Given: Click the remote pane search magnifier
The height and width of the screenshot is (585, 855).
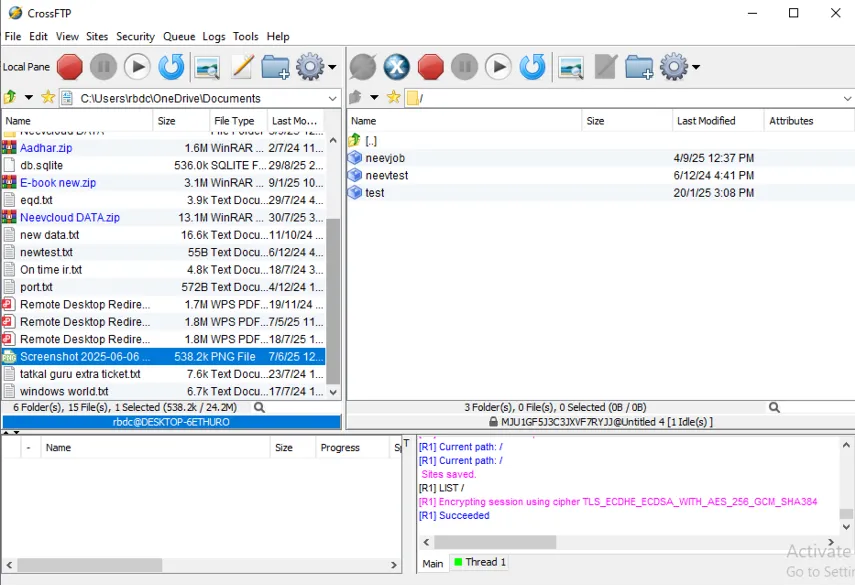Looking at the screenshot, I should (x=774, y=407).
